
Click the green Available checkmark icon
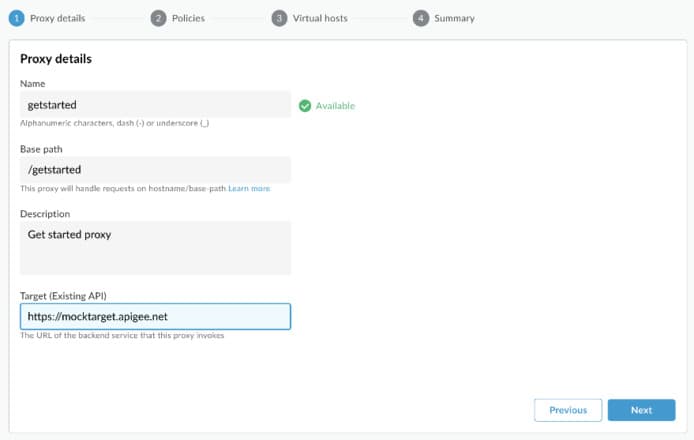(x=305, y=106)
